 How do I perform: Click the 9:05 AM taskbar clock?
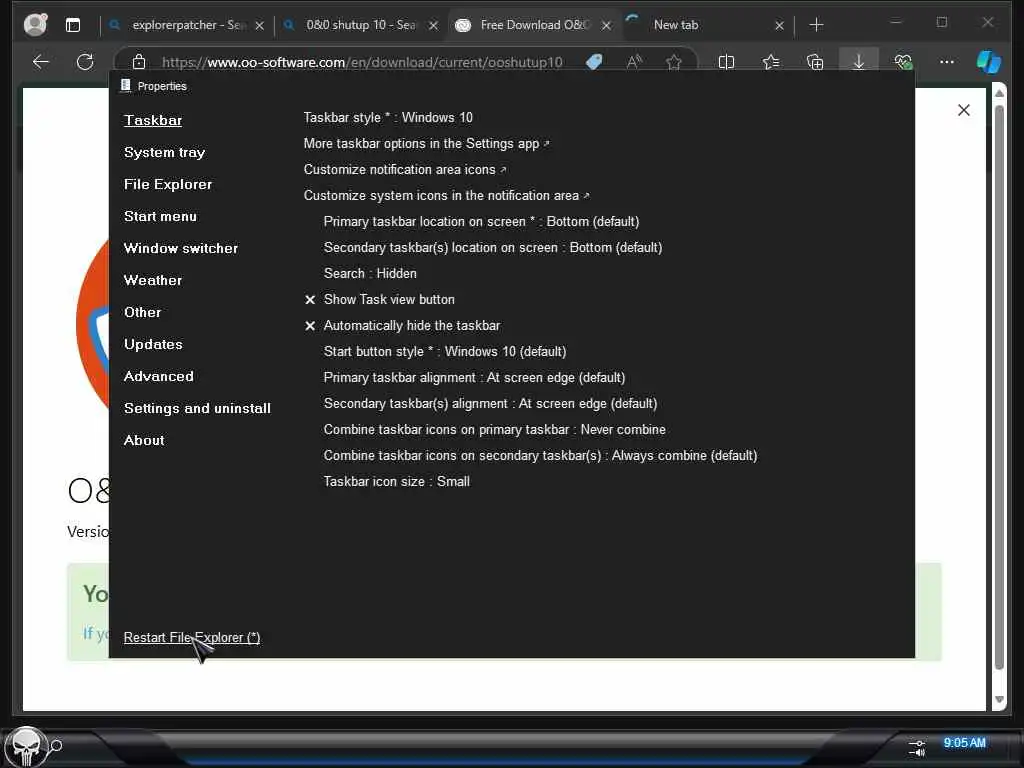tap(964, 743)
